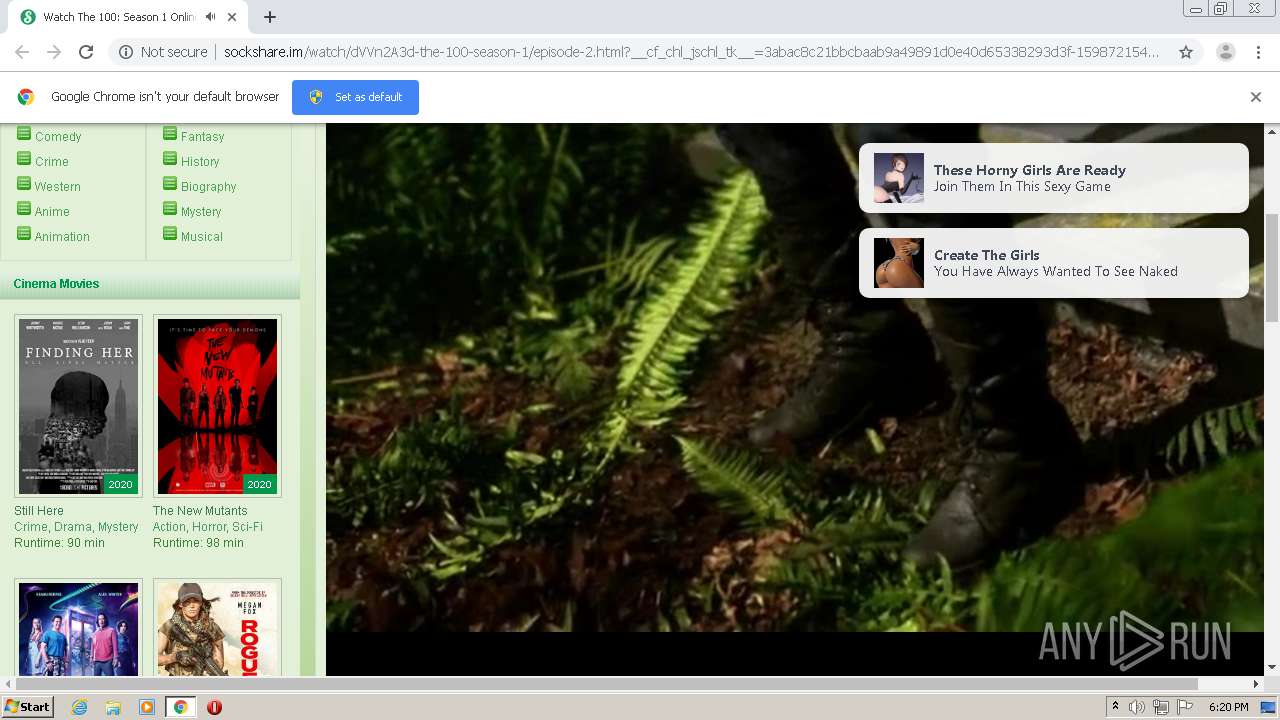
Task: Click the Cinema Movies heading
Action: [56, 284]
